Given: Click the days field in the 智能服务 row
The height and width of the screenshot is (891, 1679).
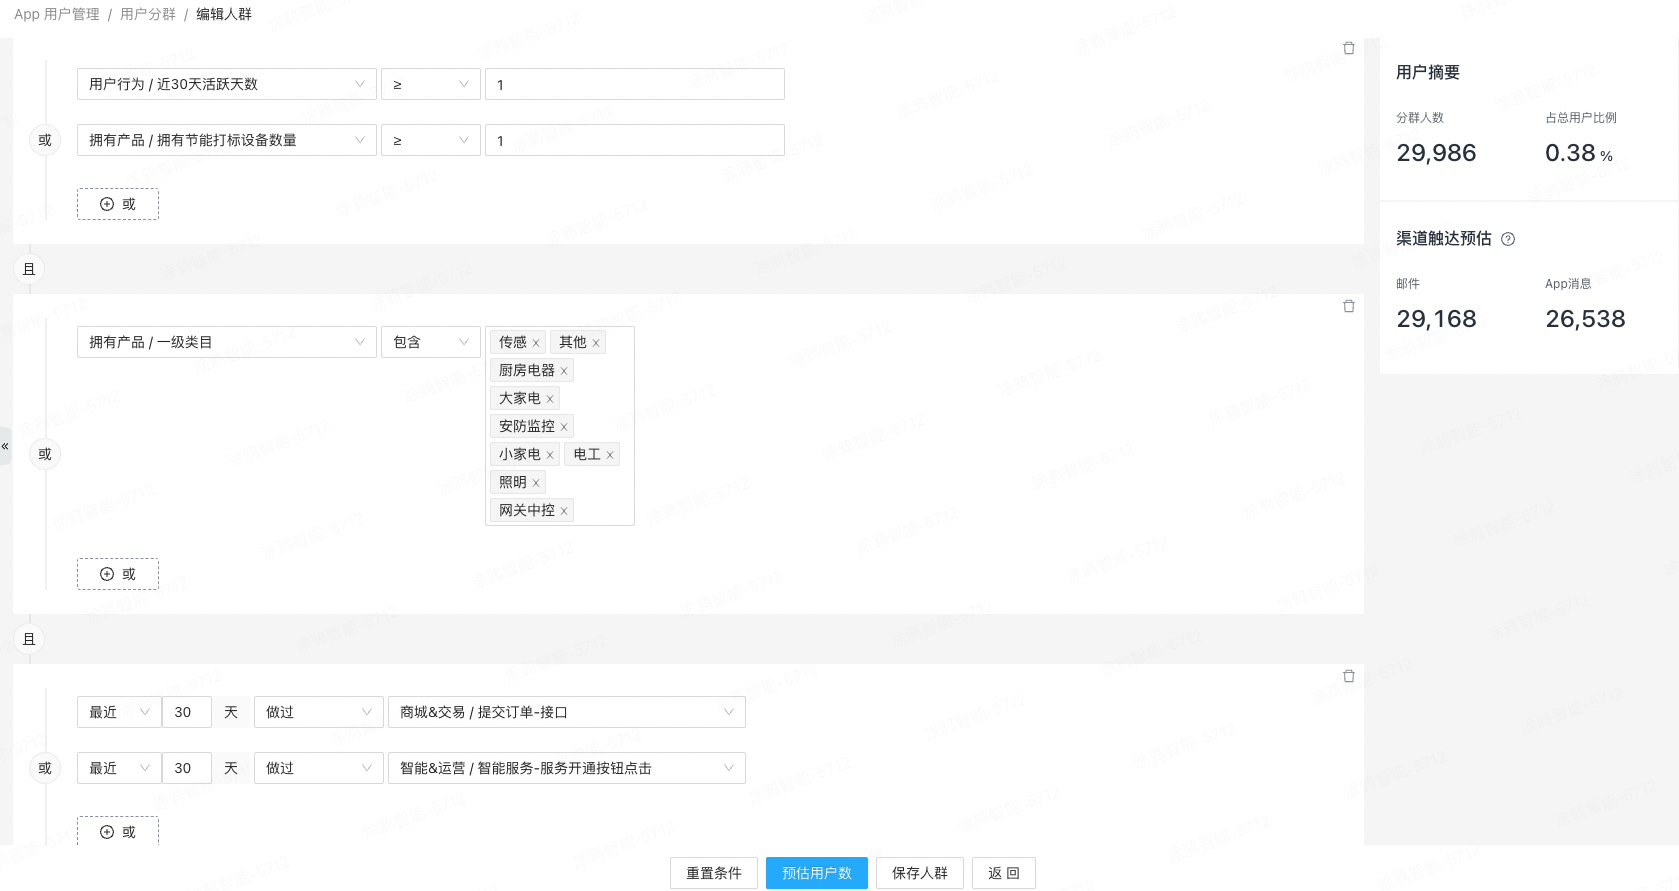Looking at the screenshot, I should [187, 768].
